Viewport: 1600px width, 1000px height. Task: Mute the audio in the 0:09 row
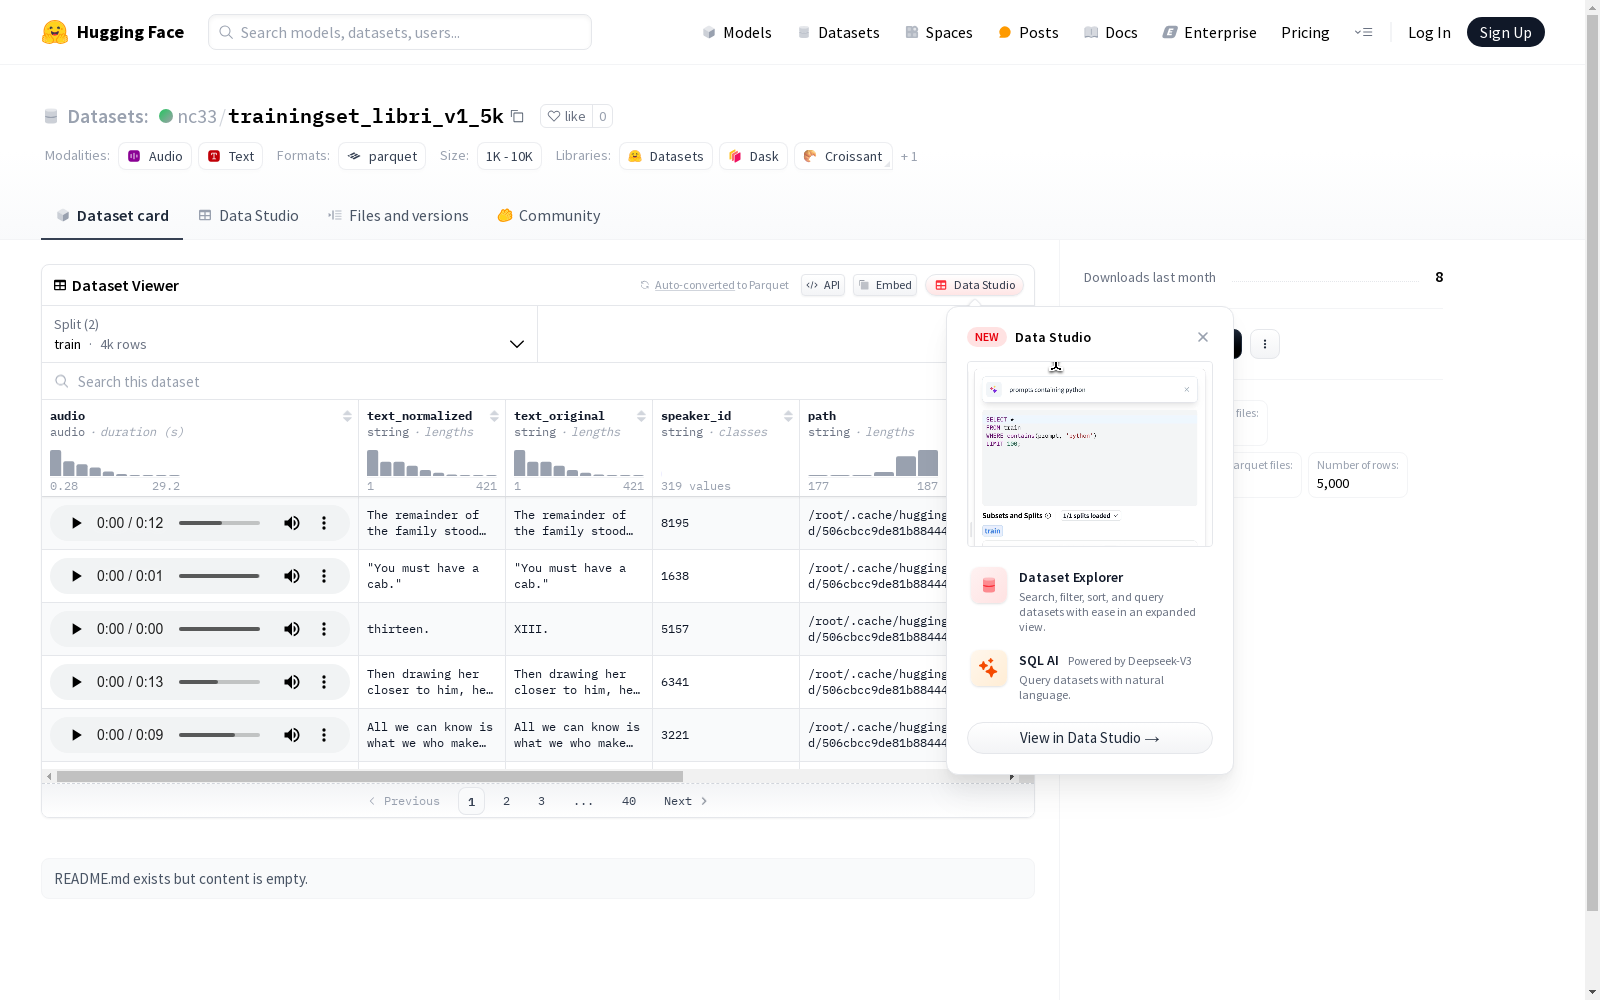(x=292, y=735)
